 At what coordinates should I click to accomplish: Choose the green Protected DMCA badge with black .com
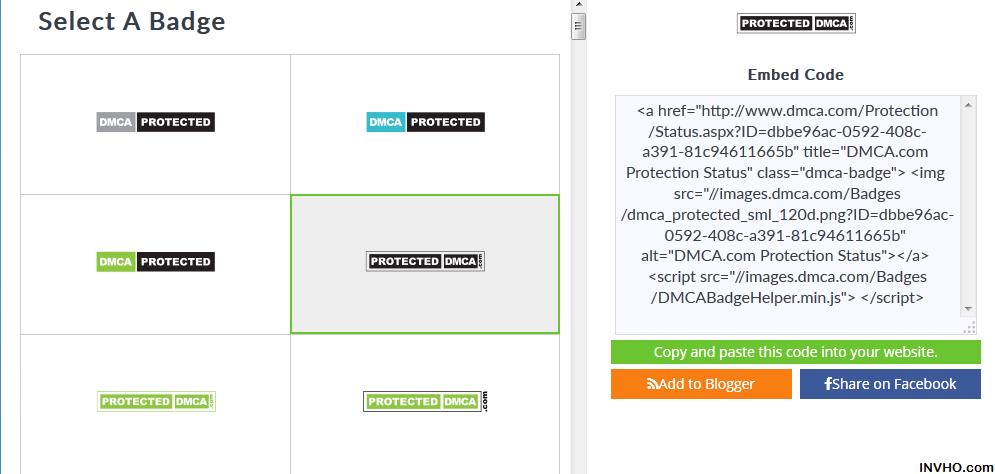[x=425, y=401]
